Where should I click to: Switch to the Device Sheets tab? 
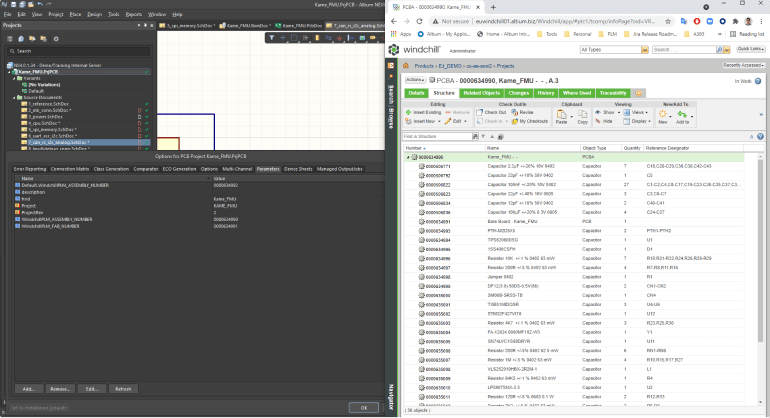pos(299,169)
